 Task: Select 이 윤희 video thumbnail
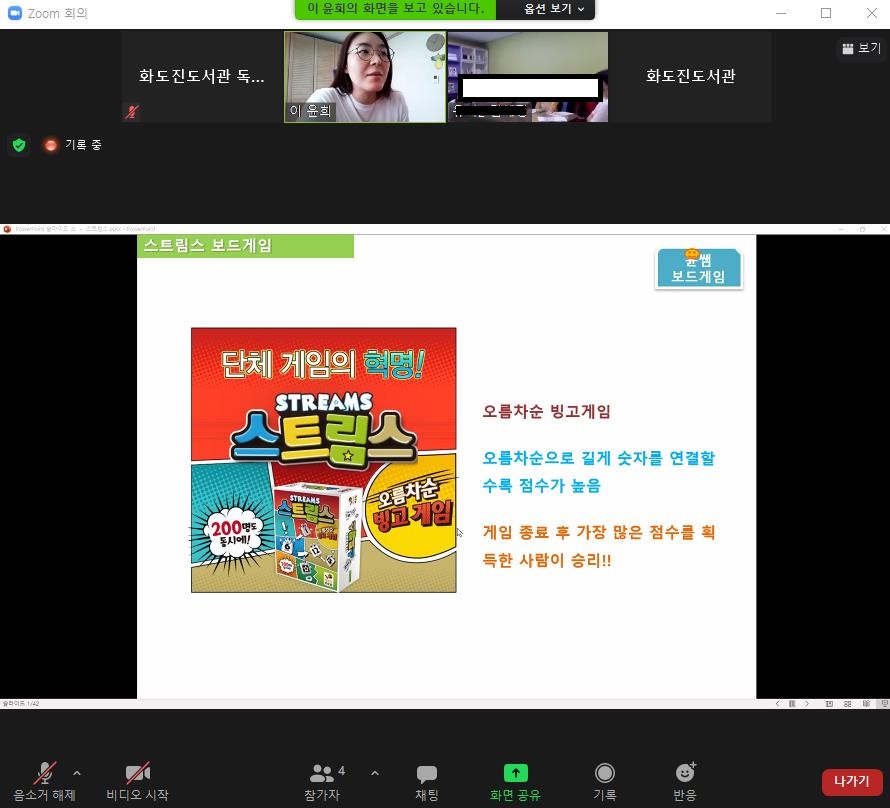click(365, 77)
